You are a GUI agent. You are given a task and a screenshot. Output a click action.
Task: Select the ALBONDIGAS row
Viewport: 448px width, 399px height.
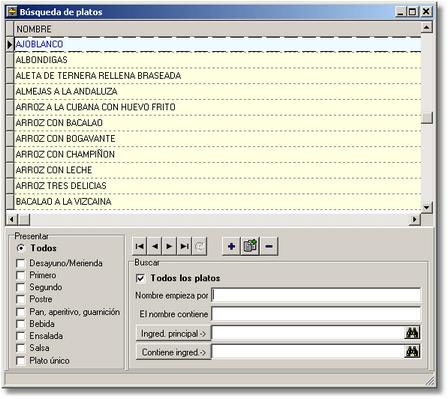[217, 60]
